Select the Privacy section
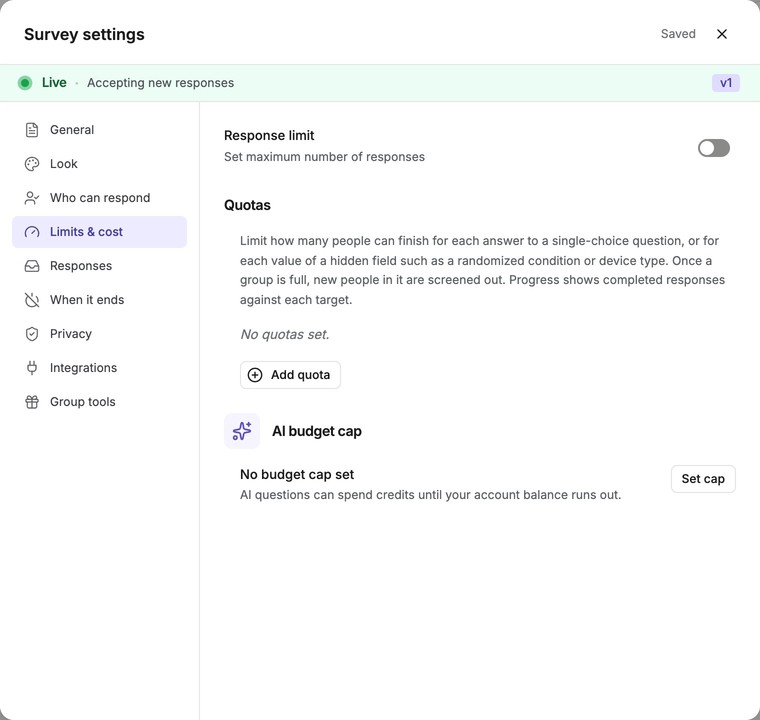 (x=99, y=334)
